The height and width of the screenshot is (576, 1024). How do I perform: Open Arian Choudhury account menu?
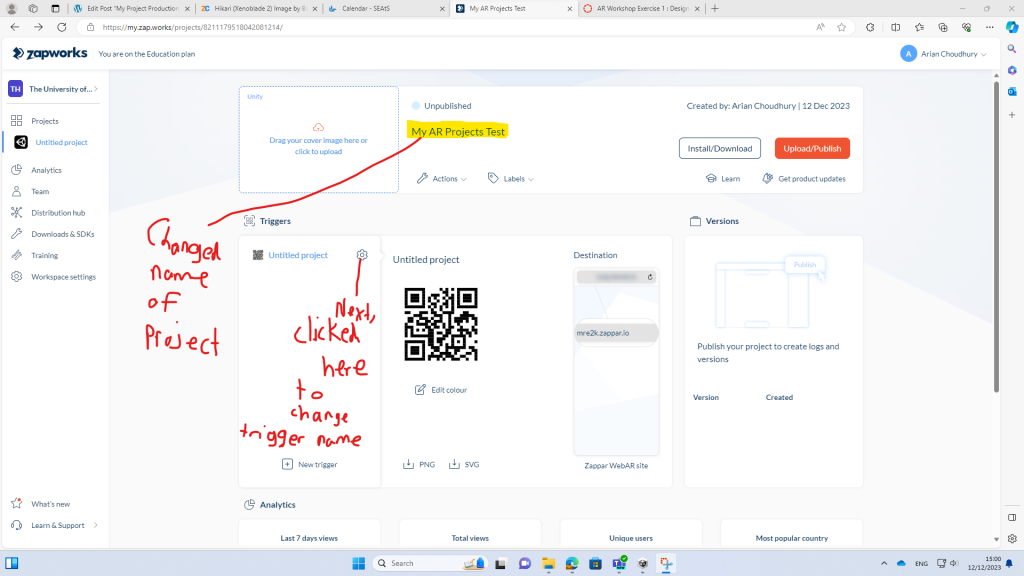(943, 53)
